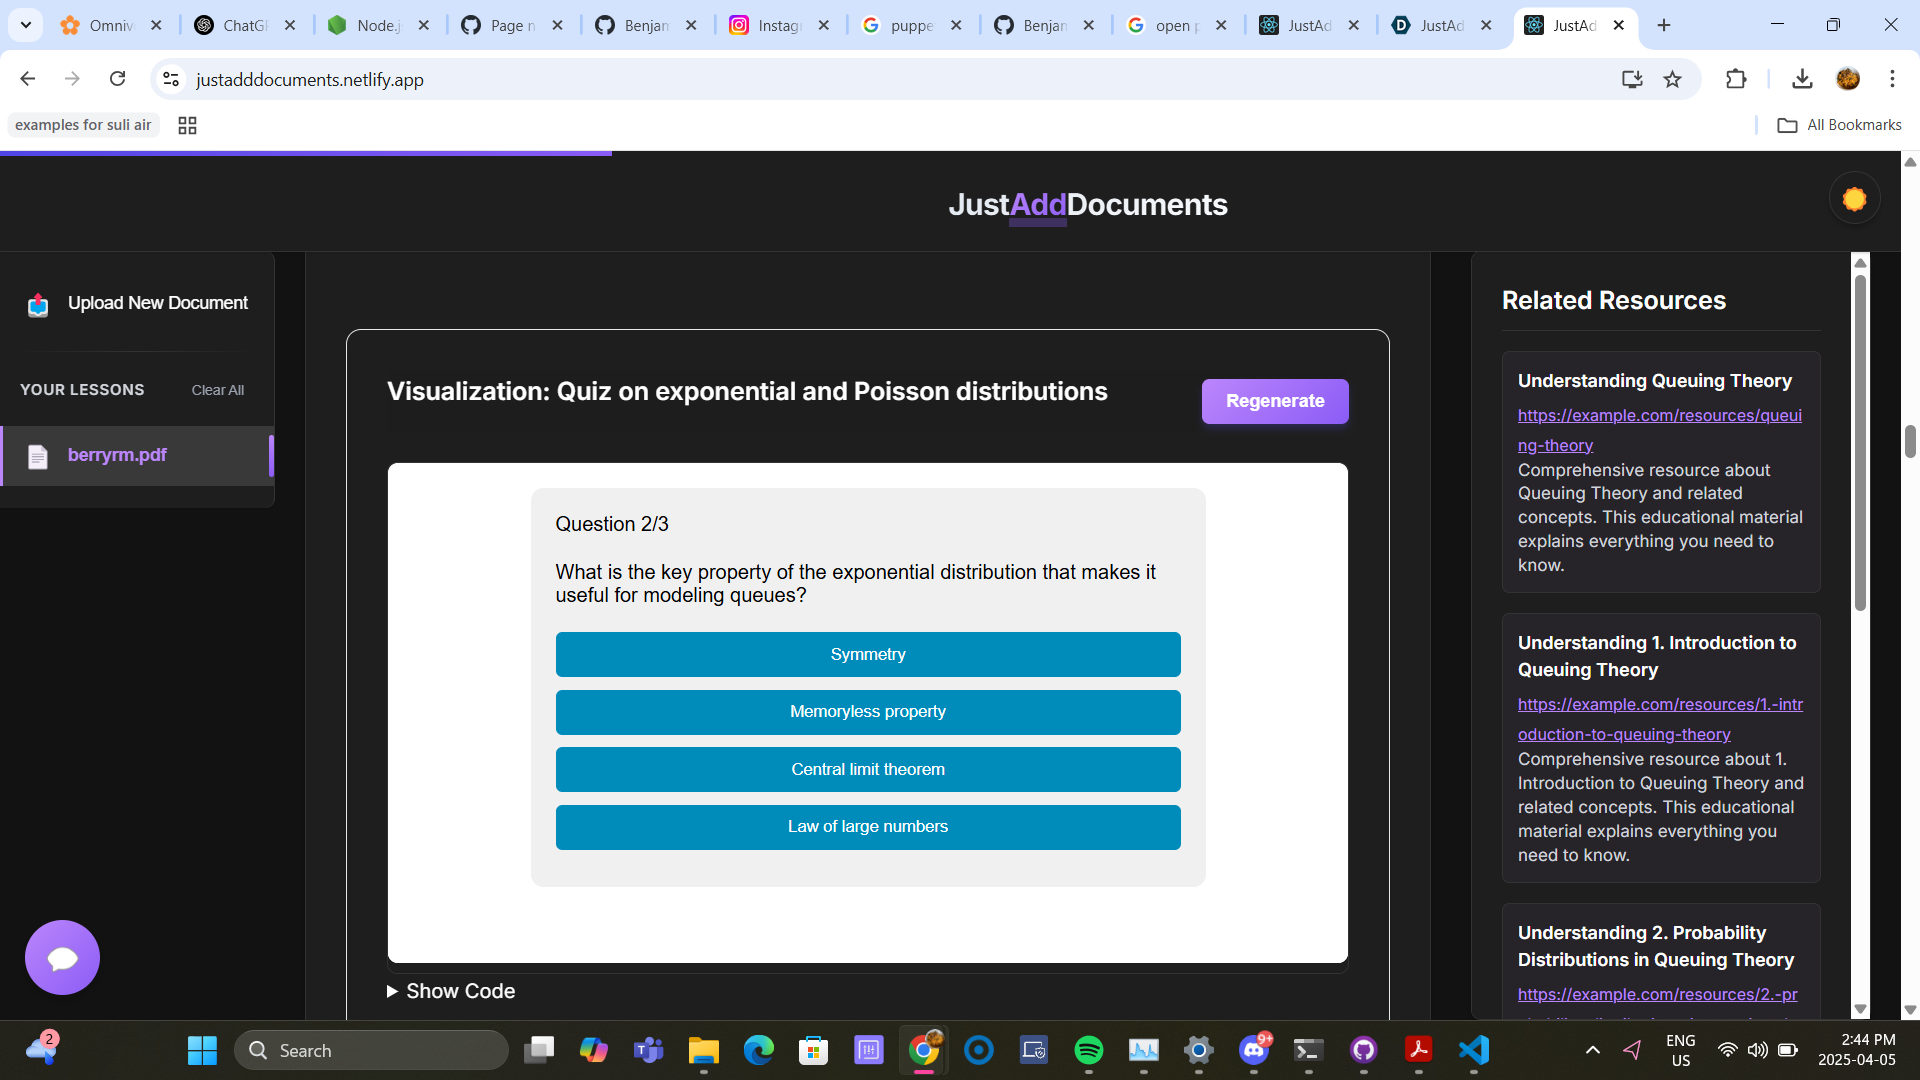Open the All Bookmarks folder
Image resolution: width=1920 pixels, height=1080 pixels.
(1839, 125)
